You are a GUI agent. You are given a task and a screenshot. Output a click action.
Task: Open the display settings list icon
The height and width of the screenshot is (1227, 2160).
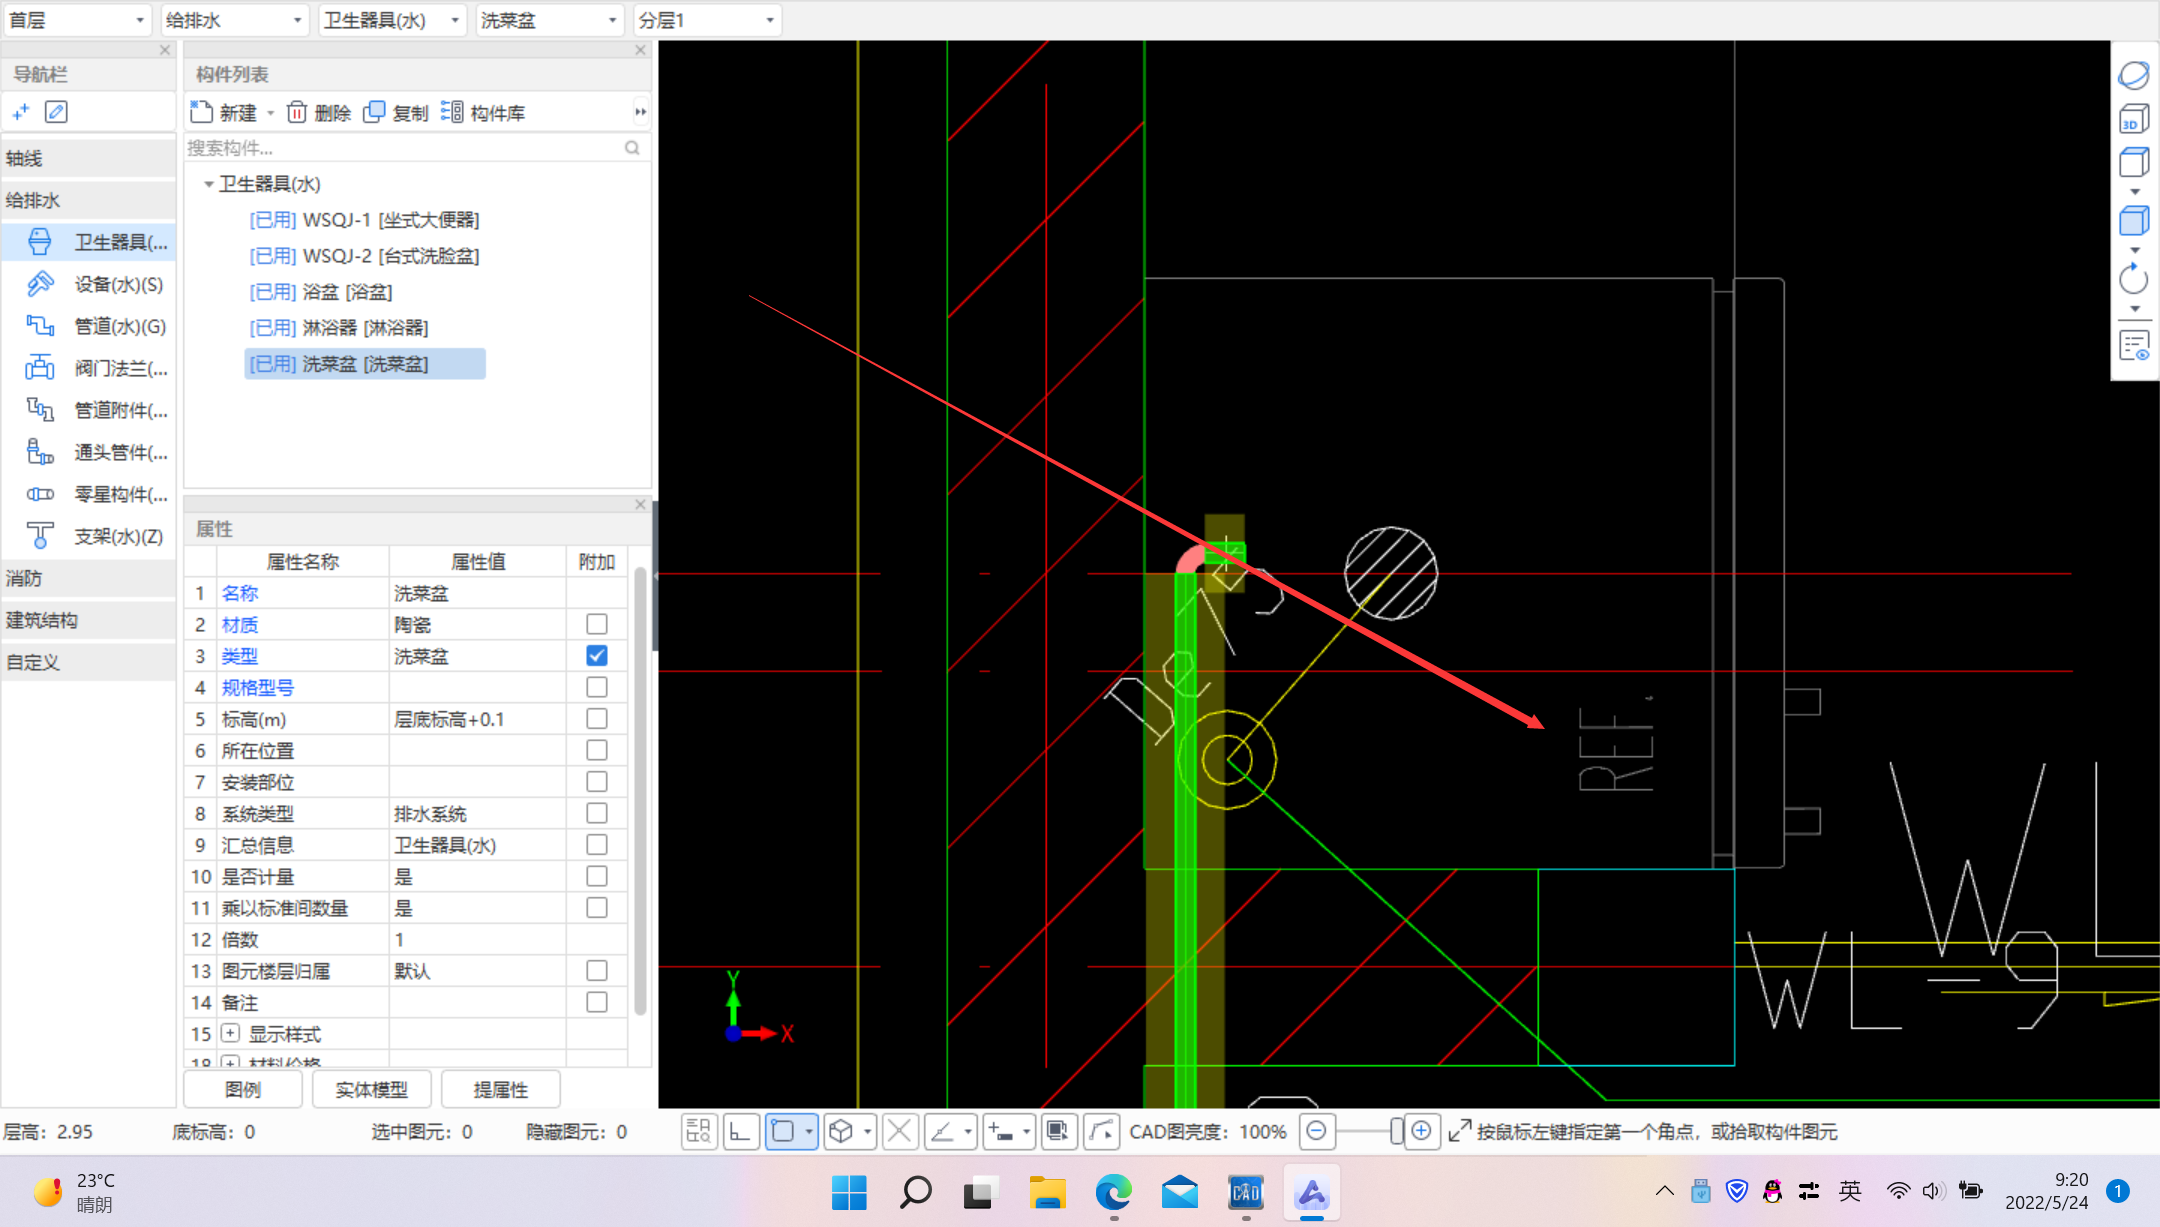click(2134, 346)
